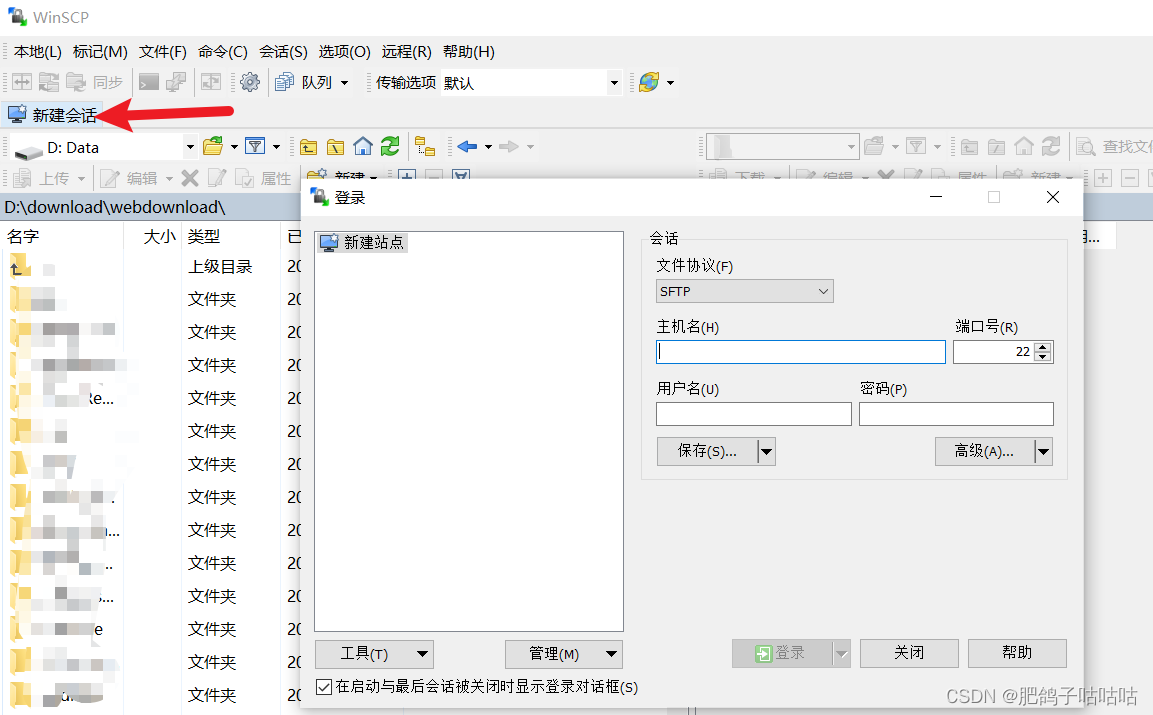This screenshot has height=715, width=1153.
Task: Click the 帮助 button in login dialog
Action: pos(1017,653)
